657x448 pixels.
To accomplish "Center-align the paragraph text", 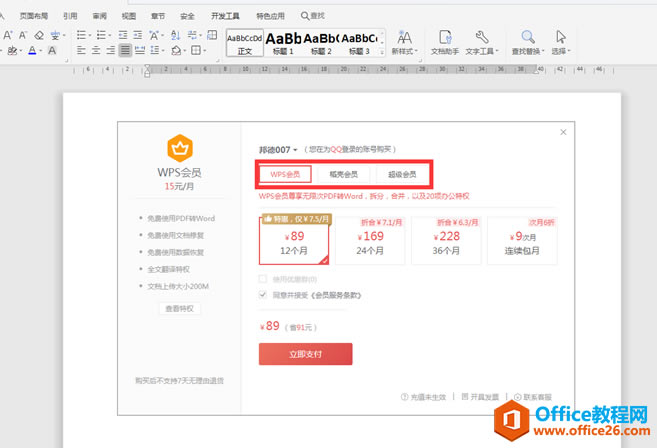I will coord(96,50).
